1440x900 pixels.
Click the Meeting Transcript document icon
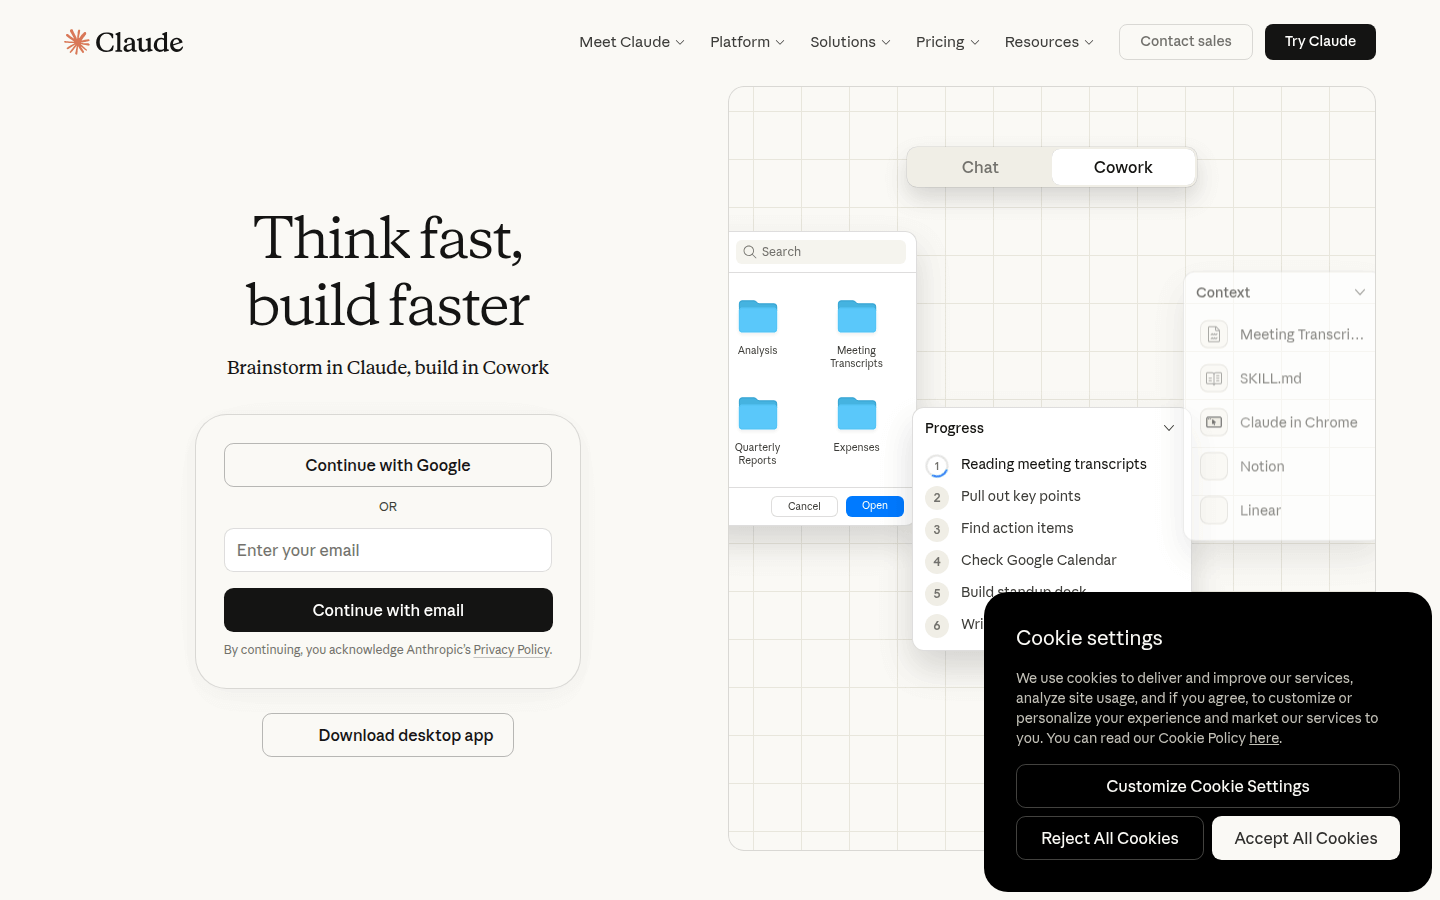point(1214,334)
